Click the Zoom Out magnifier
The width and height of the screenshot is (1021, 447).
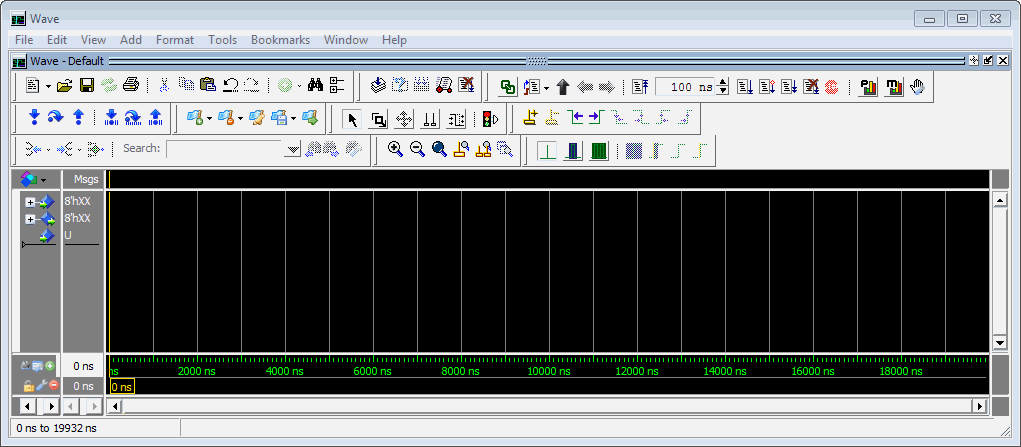417,149
